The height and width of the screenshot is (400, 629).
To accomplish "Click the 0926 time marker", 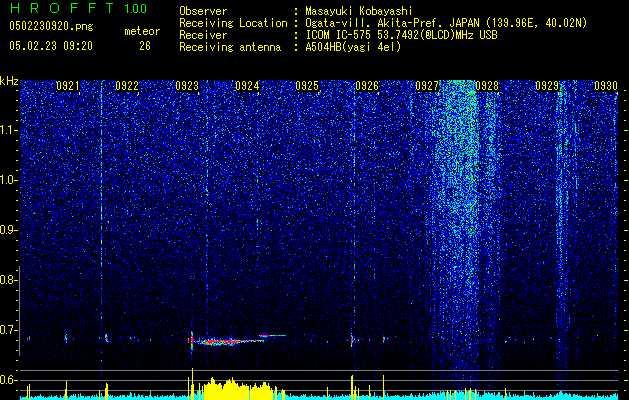I will pyautogui.click(x=367, y=86).
